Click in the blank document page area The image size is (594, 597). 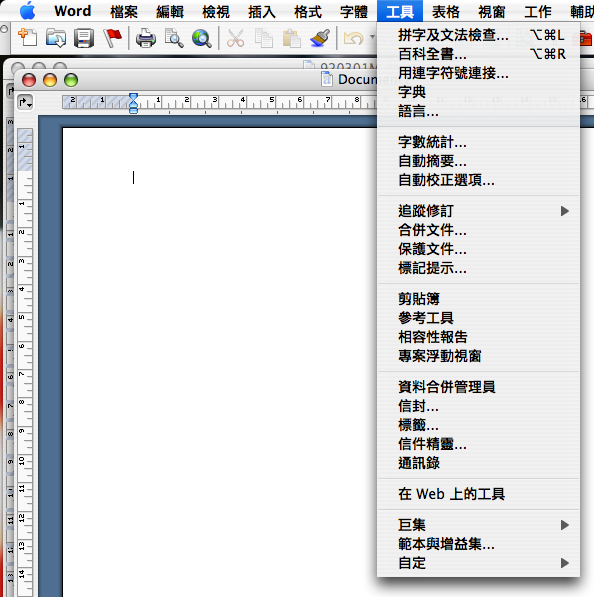(220, 362)
